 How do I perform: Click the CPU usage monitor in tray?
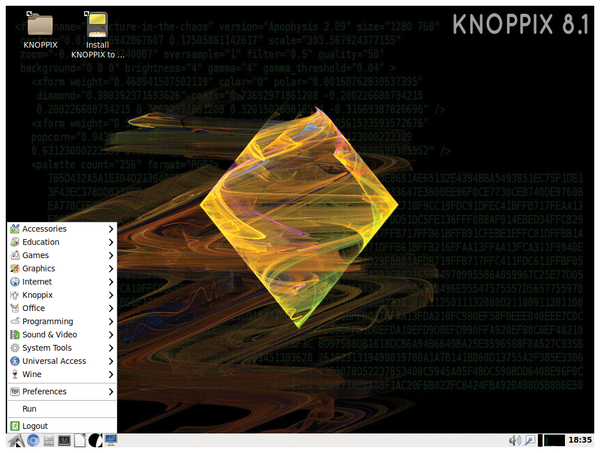[x=554, y=440]
